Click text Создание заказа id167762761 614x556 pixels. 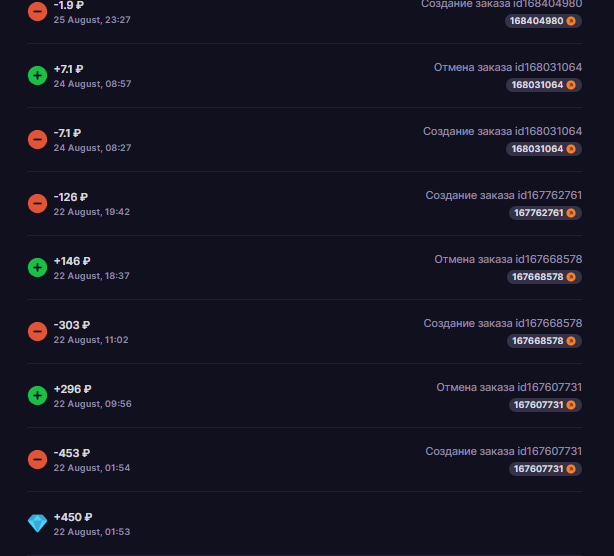click(x=504, y=195)
